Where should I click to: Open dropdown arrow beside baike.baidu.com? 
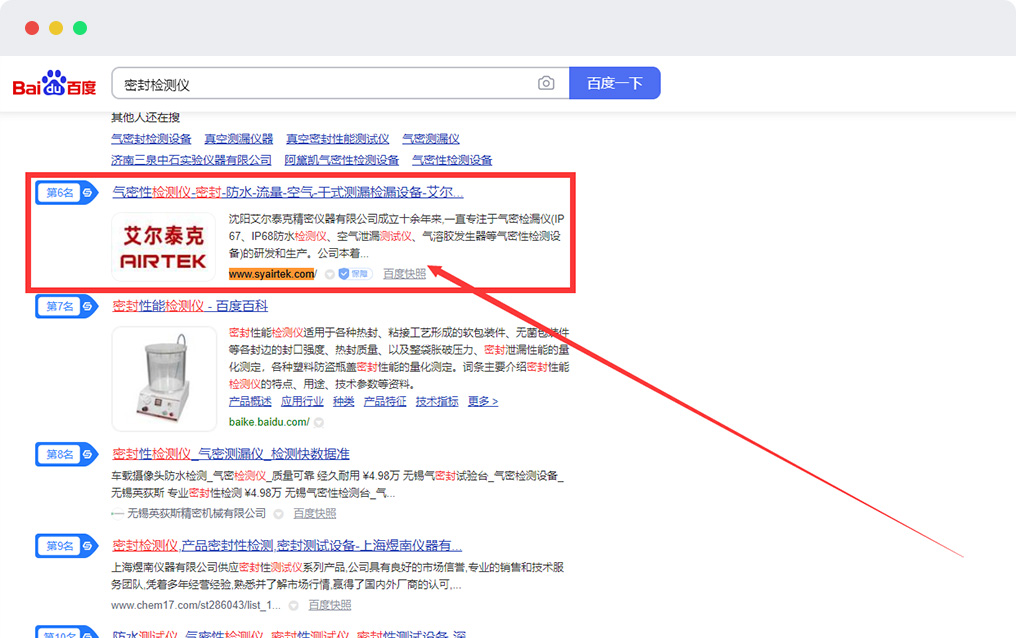tap(319, 422)
